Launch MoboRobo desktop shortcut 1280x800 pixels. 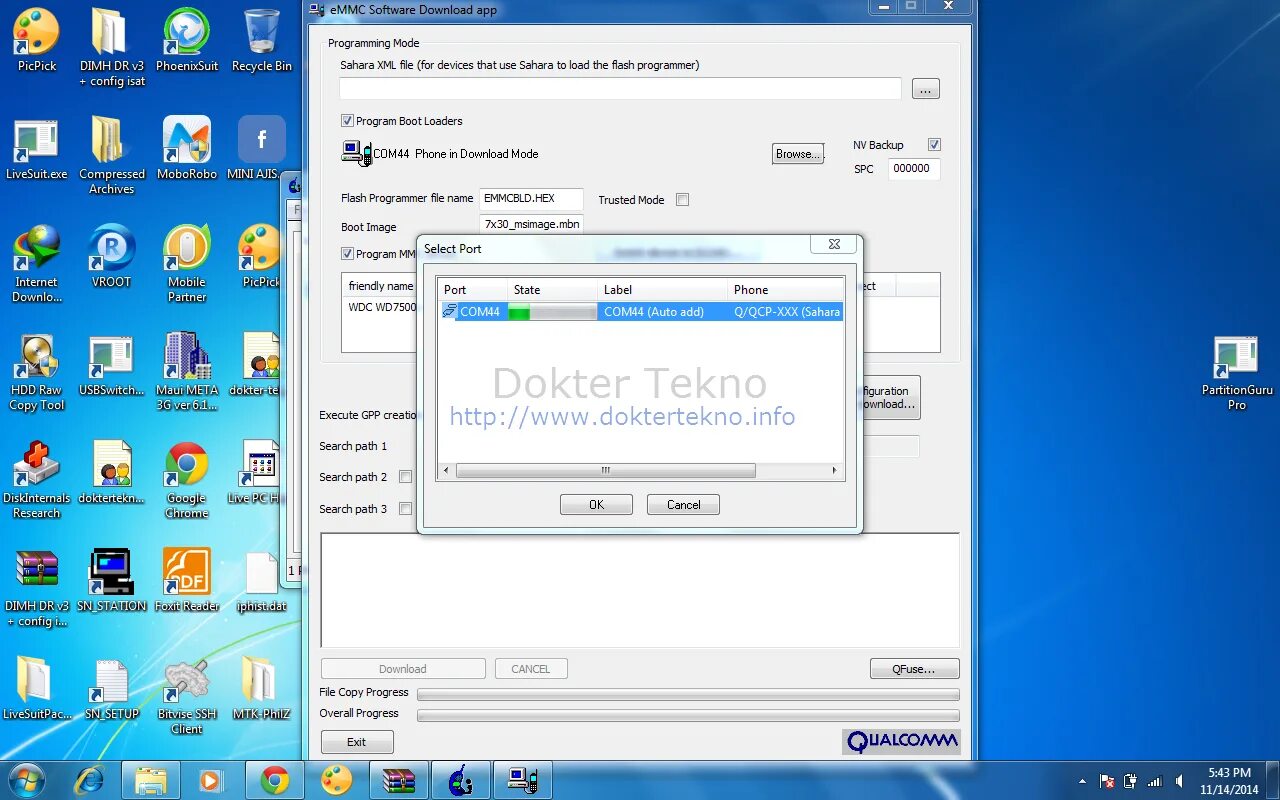pyautogui.click(x=187, y=148)
